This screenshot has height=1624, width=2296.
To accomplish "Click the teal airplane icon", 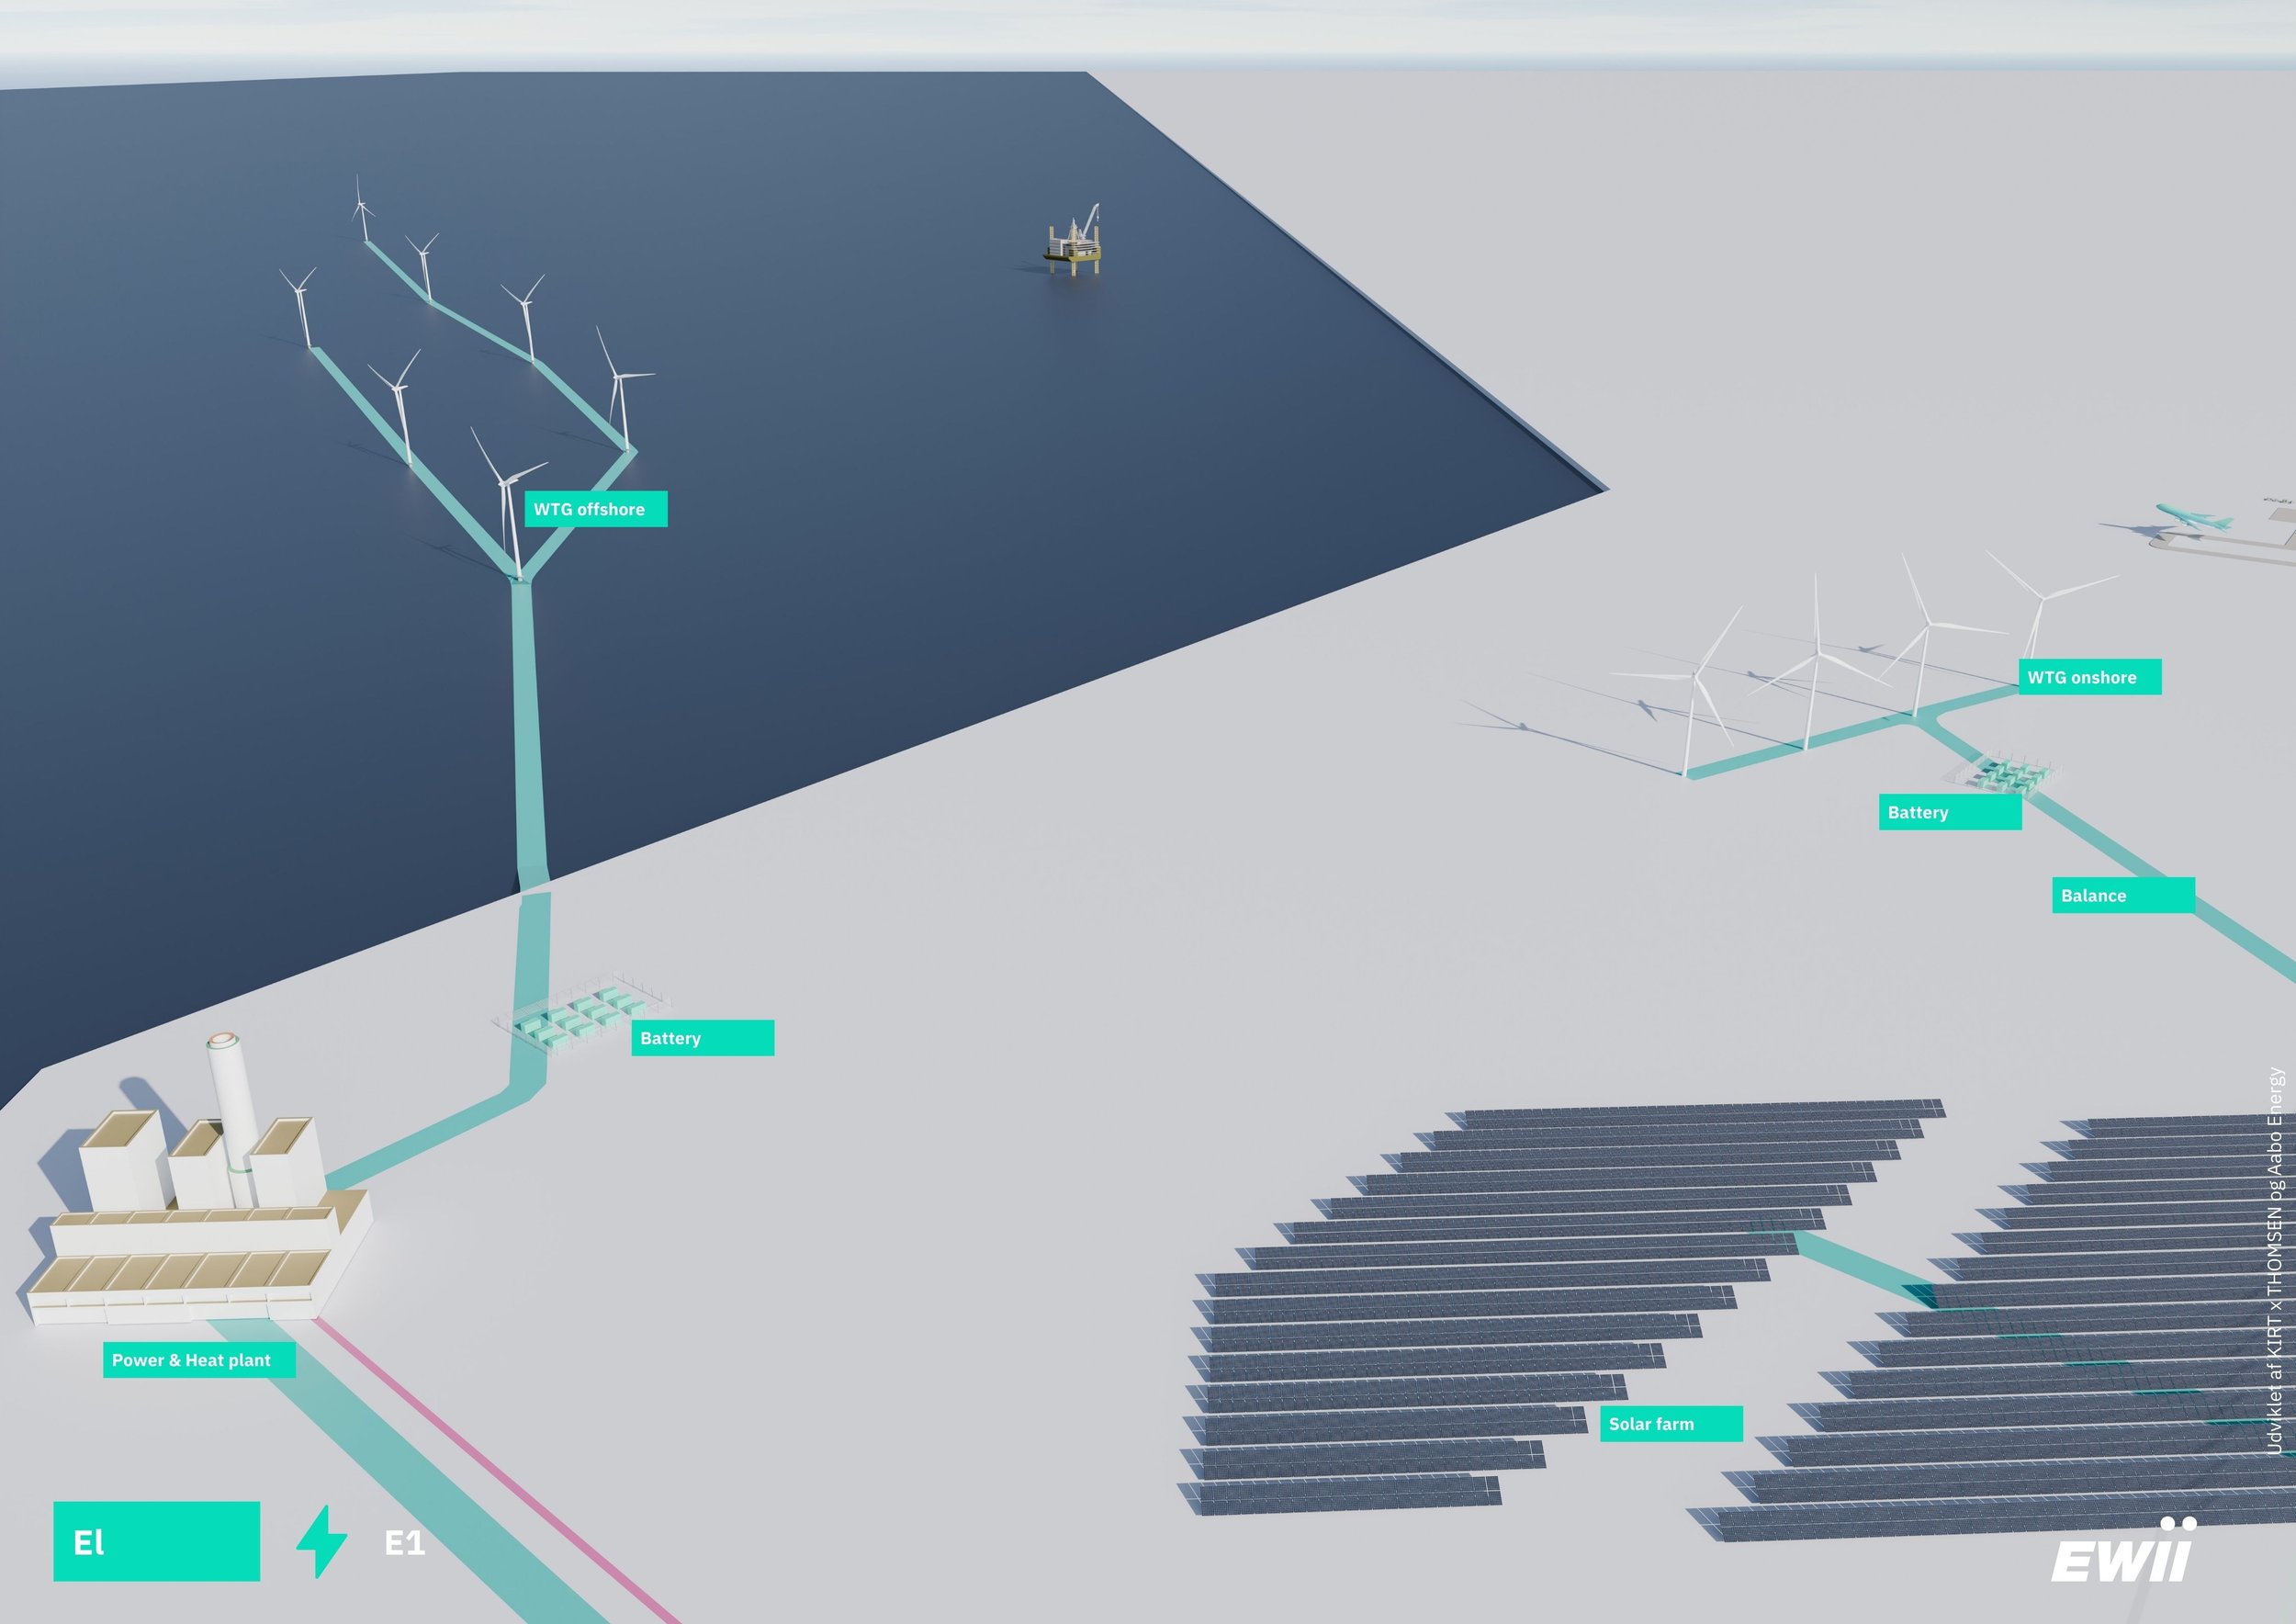I will (2188, 519).
